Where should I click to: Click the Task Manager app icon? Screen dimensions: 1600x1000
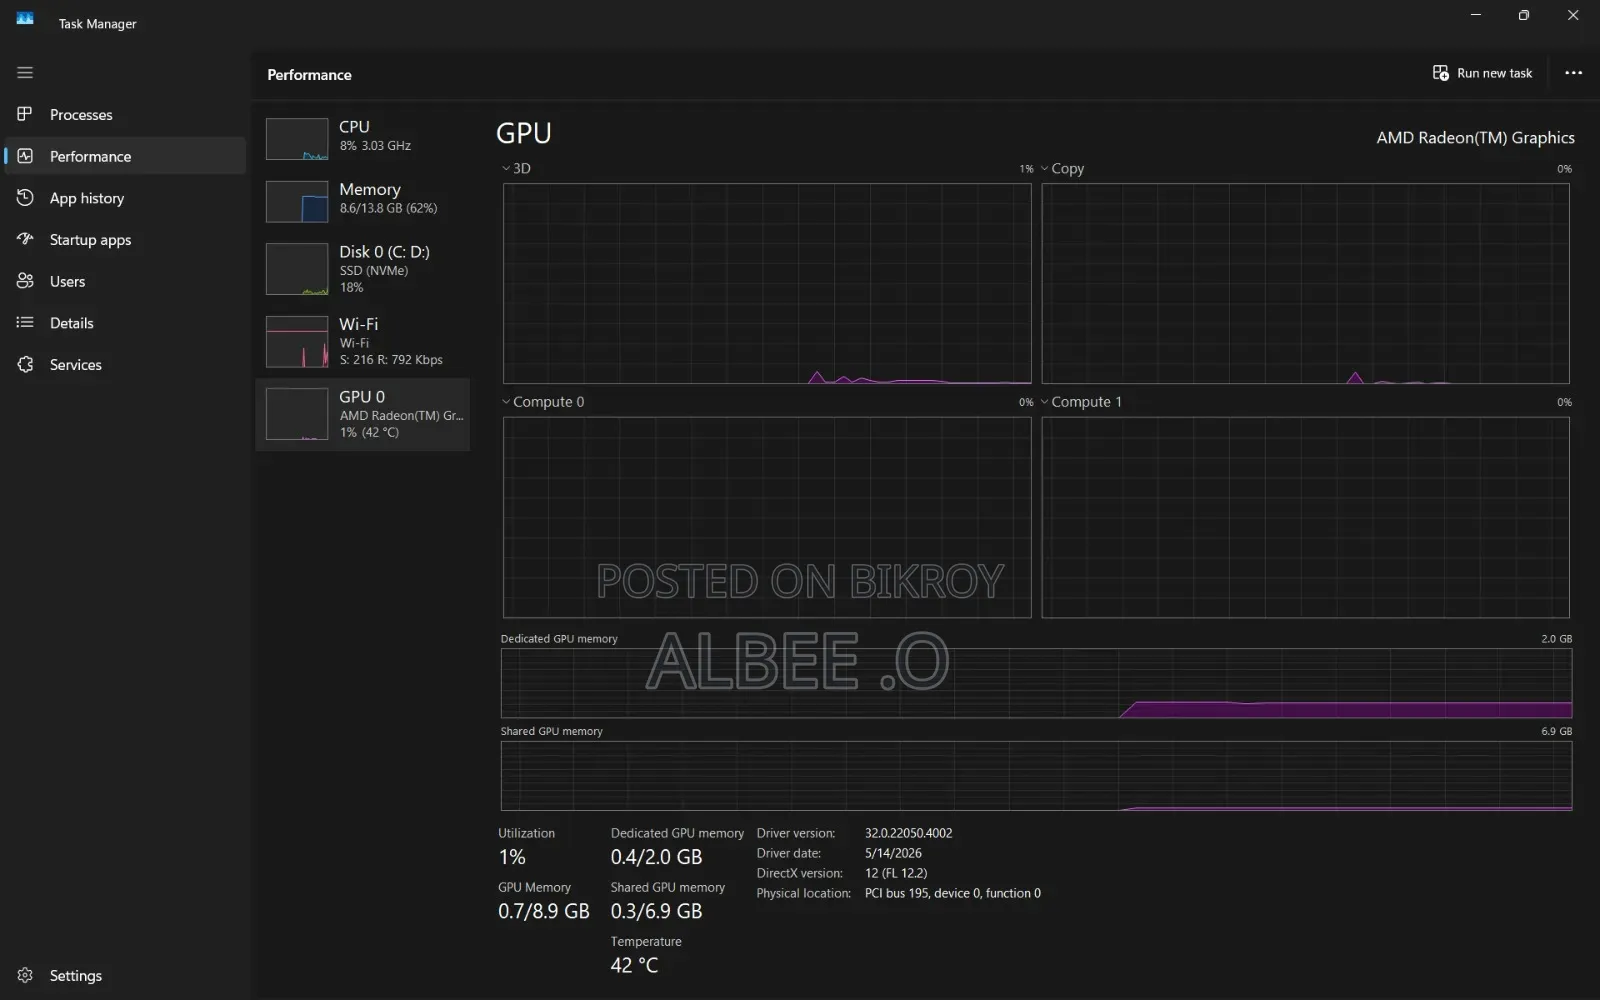pos(25,18)
